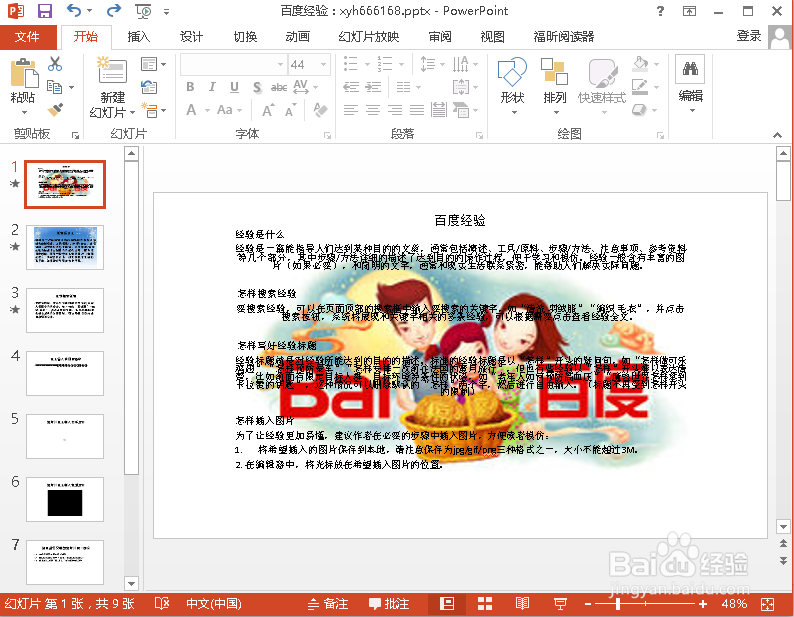Open the Font Color dropdown arrow
Viewport: 794px width, 617px height.
coord(208,110)
